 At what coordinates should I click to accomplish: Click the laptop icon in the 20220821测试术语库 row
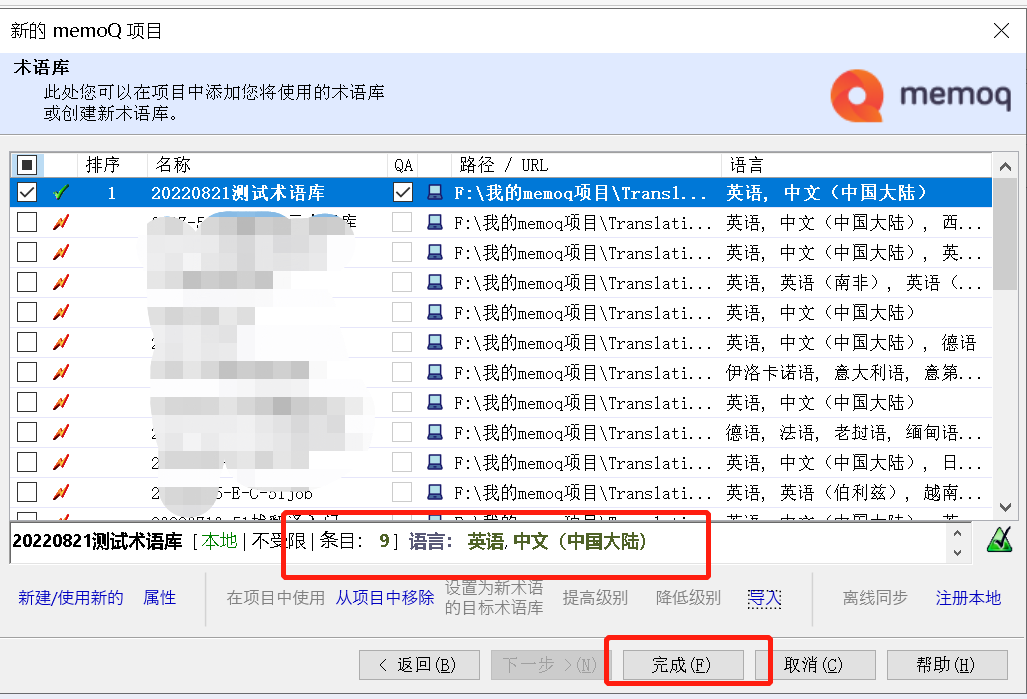(434, 193)
